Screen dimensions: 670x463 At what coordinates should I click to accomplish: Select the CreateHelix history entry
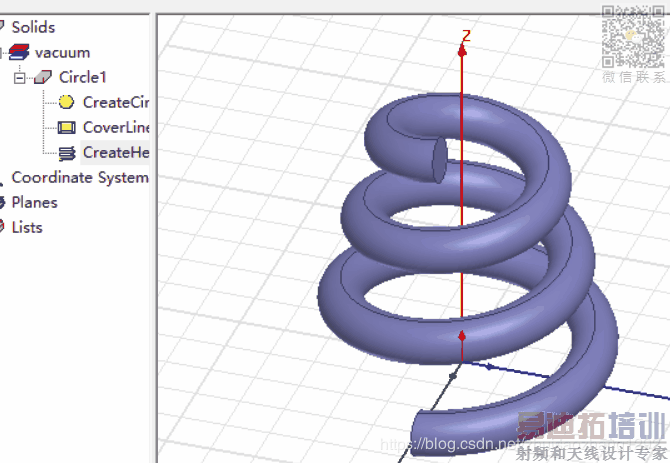click(115, 152)
